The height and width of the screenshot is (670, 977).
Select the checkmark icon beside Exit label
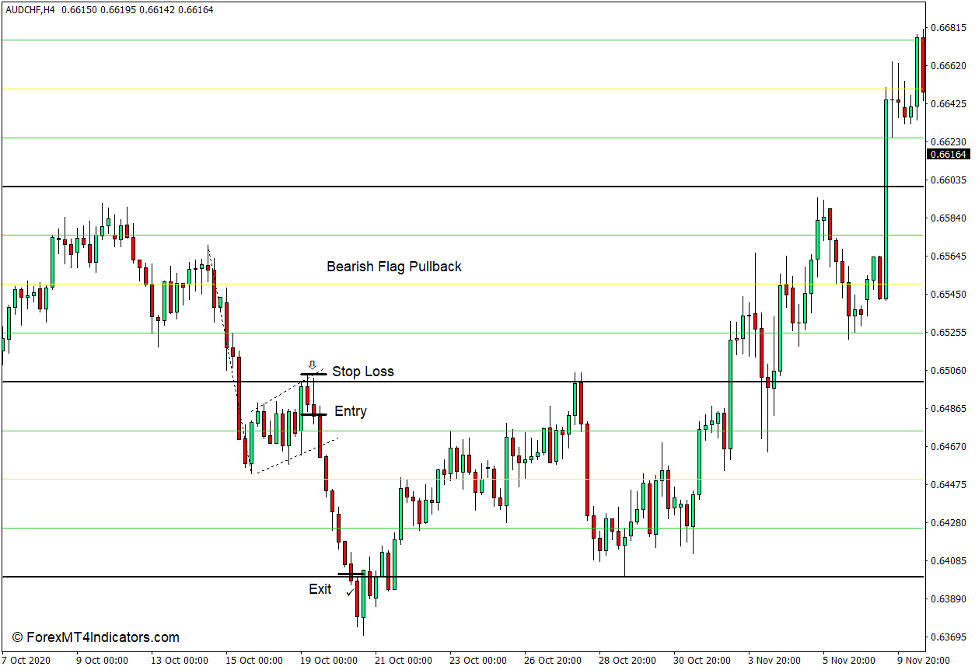coord(349,592)
